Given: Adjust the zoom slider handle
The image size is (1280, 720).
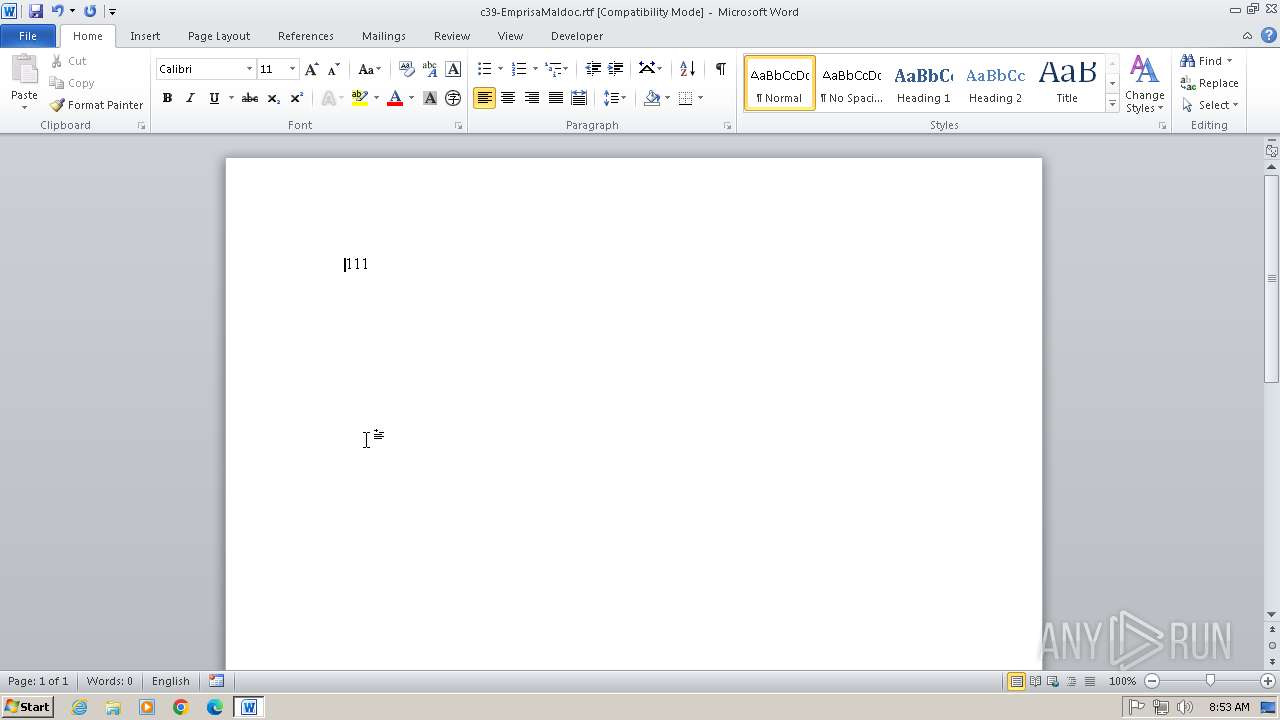Looking at the screenshot, I should tap(1210, 681).
